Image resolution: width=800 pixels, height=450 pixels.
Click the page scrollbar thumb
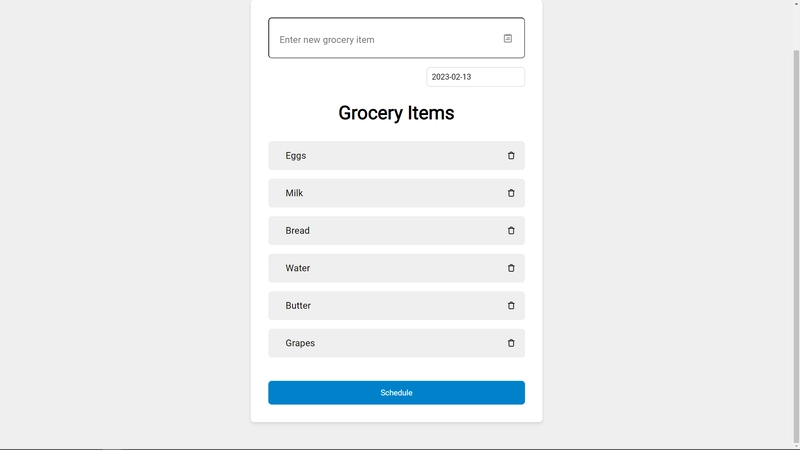pyautogui.click(x=796, y=245)
